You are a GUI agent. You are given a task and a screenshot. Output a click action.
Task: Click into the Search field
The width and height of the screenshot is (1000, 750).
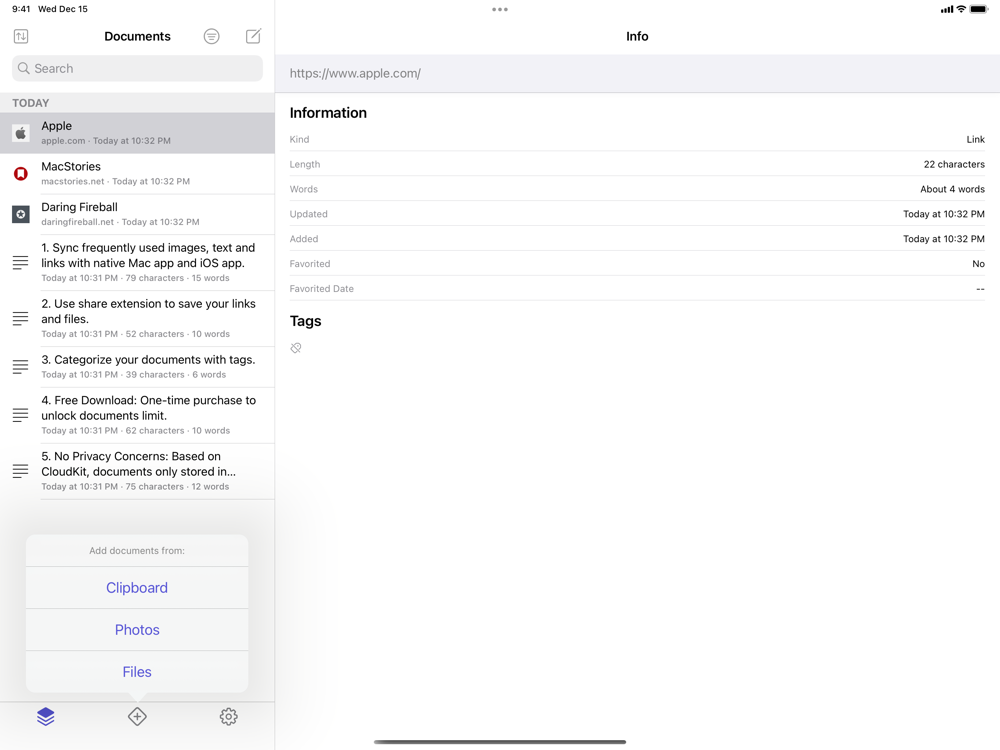click(137, 68)
